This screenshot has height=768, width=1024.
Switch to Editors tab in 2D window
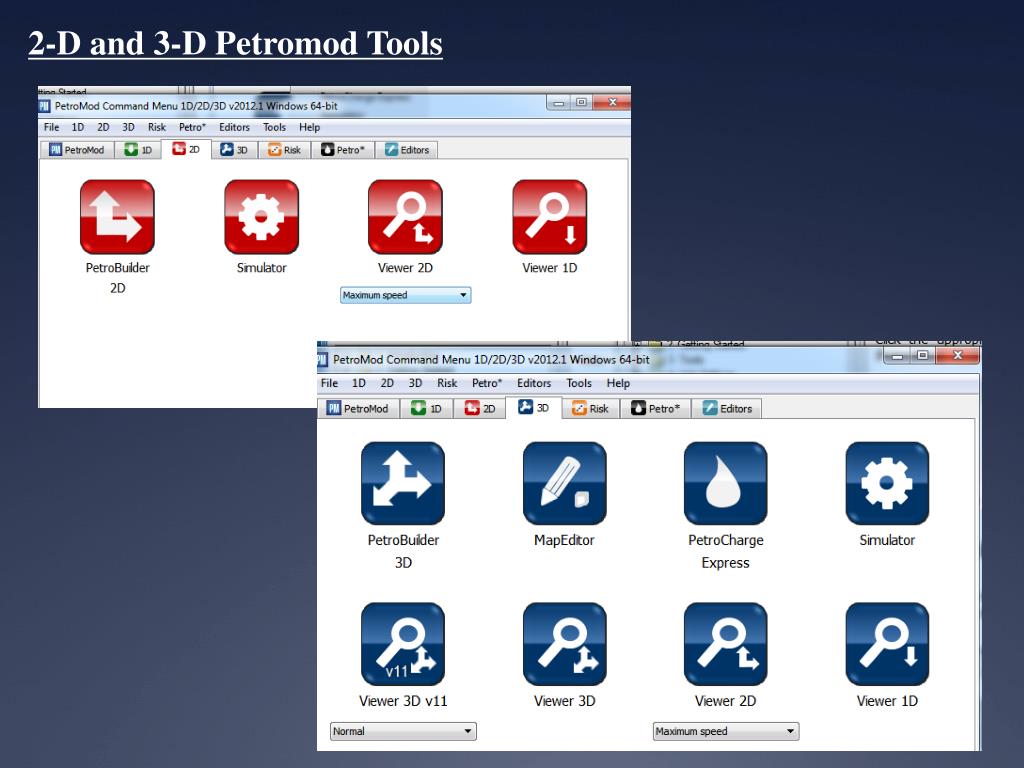point(407,150)
